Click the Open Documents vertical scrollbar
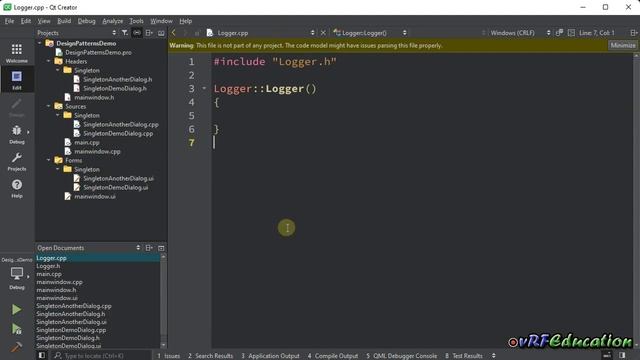 click(163, 301)
